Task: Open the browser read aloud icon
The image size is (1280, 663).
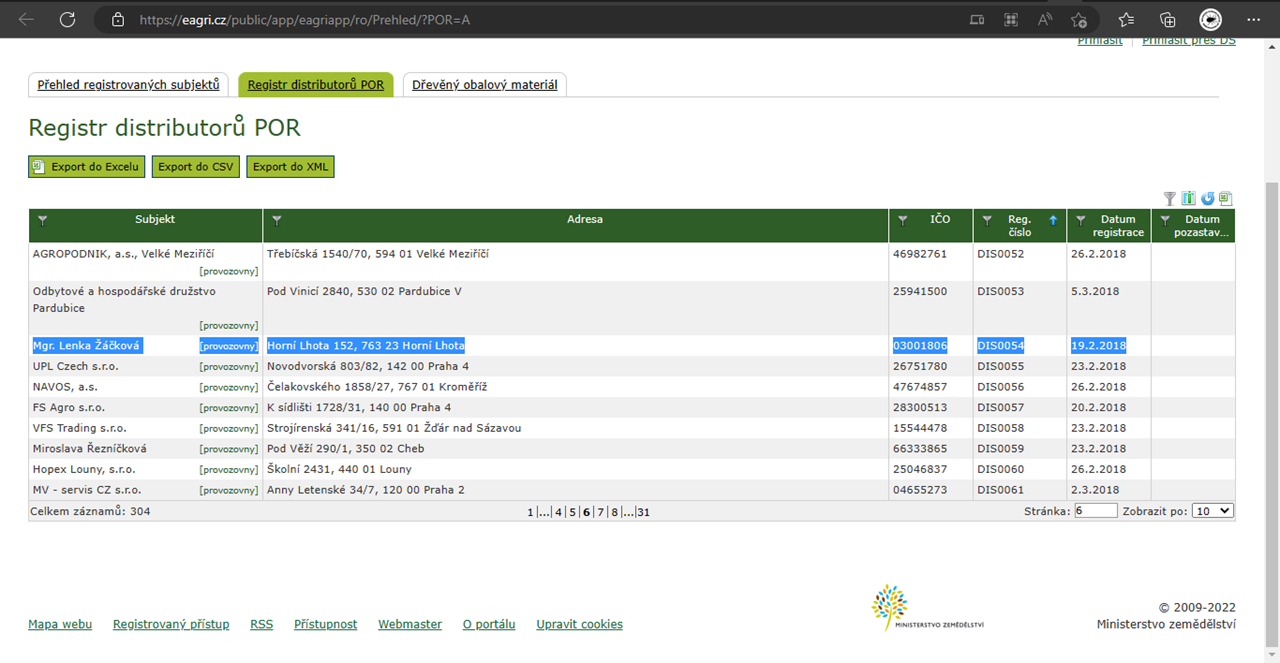Action: tap(1045, 20)
